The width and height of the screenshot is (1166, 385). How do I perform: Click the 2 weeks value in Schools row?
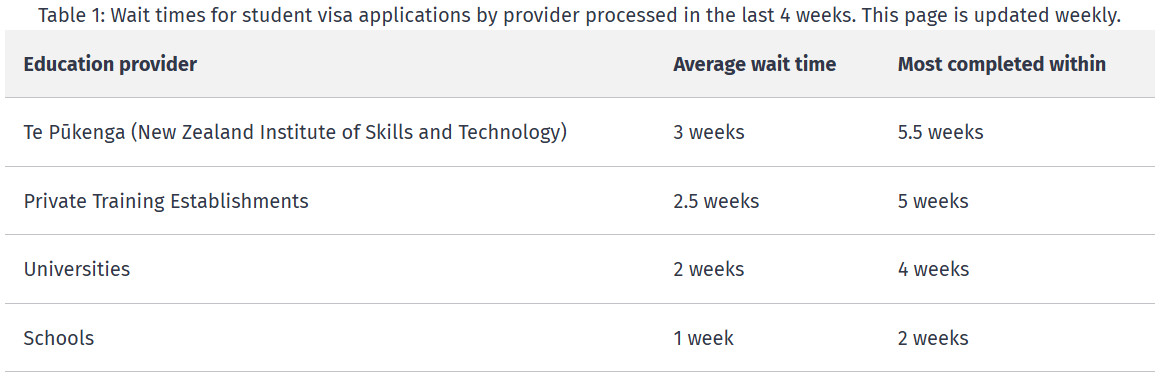coord(933,338)
